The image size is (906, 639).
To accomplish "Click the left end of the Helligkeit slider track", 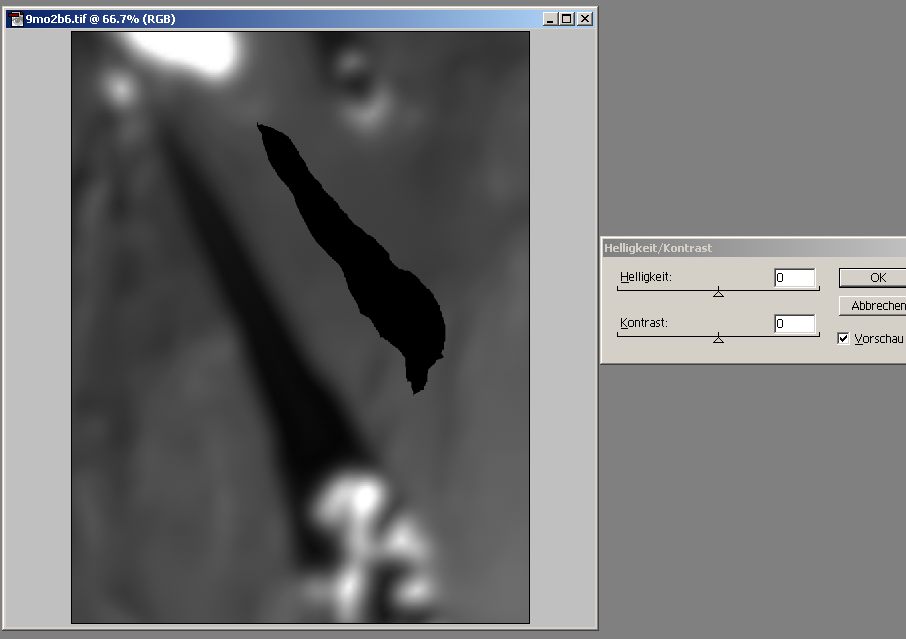I will (x=620, y=289).
